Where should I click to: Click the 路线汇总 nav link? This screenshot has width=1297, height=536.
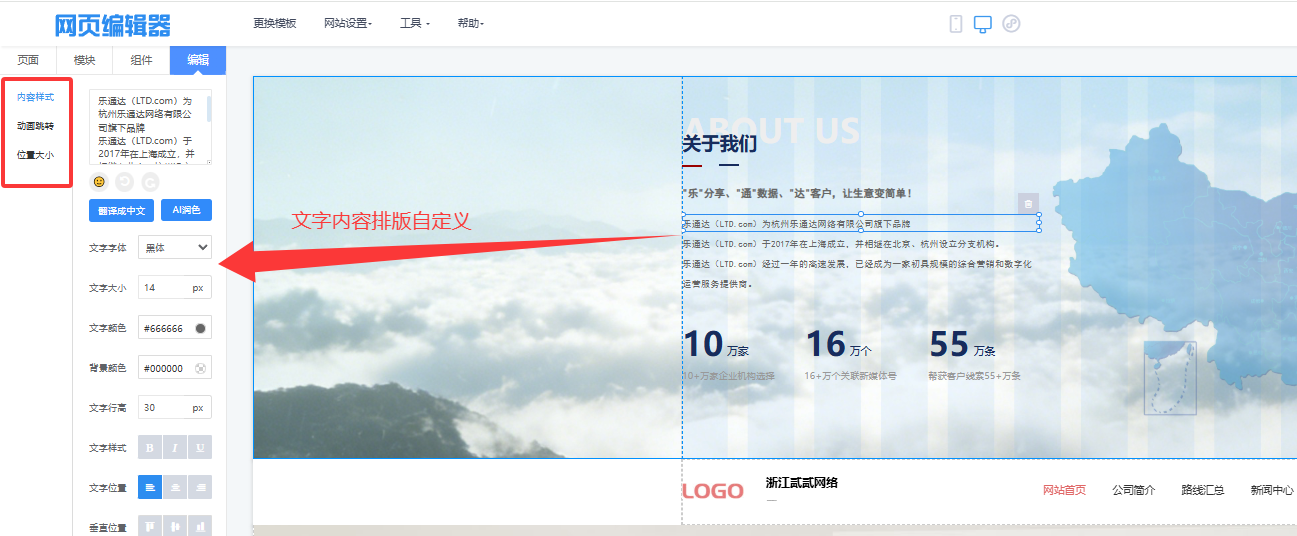coord(1203,490)
